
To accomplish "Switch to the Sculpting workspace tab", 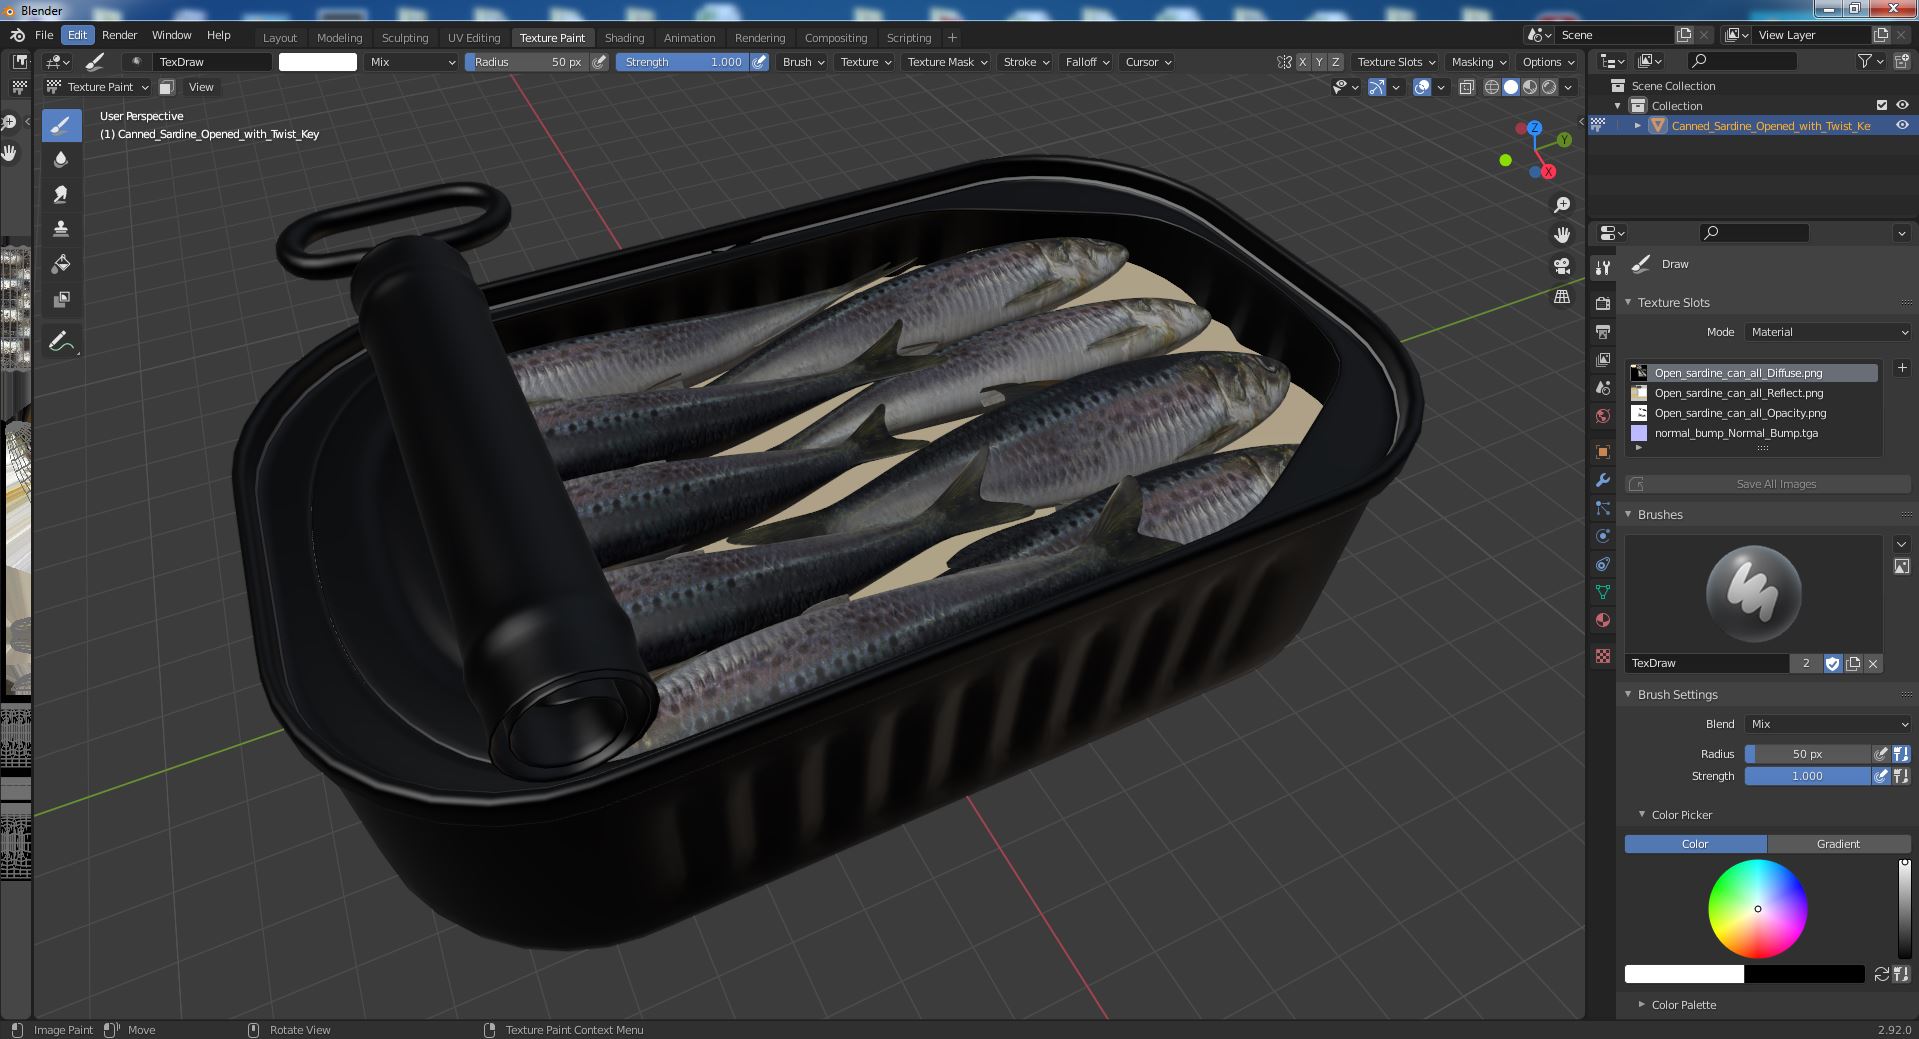I will tap(404, 38).
